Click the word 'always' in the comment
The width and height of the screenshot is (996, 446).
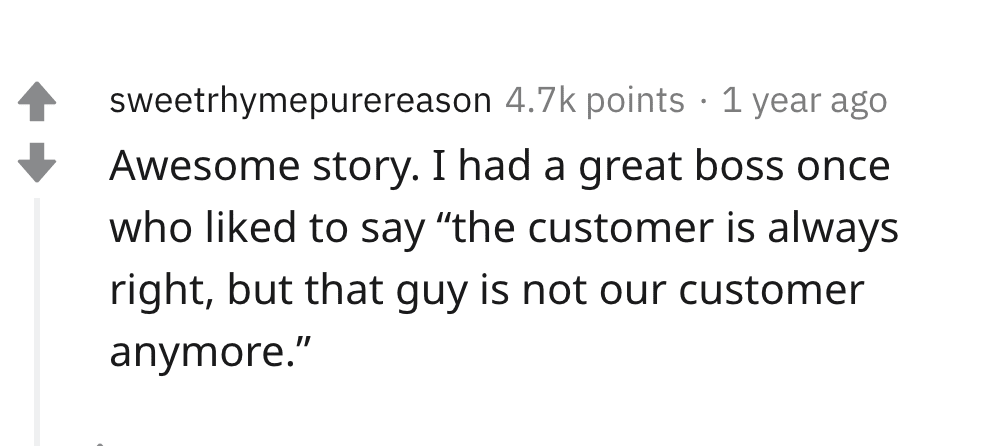pyautogui.click(x=833, y=229)
